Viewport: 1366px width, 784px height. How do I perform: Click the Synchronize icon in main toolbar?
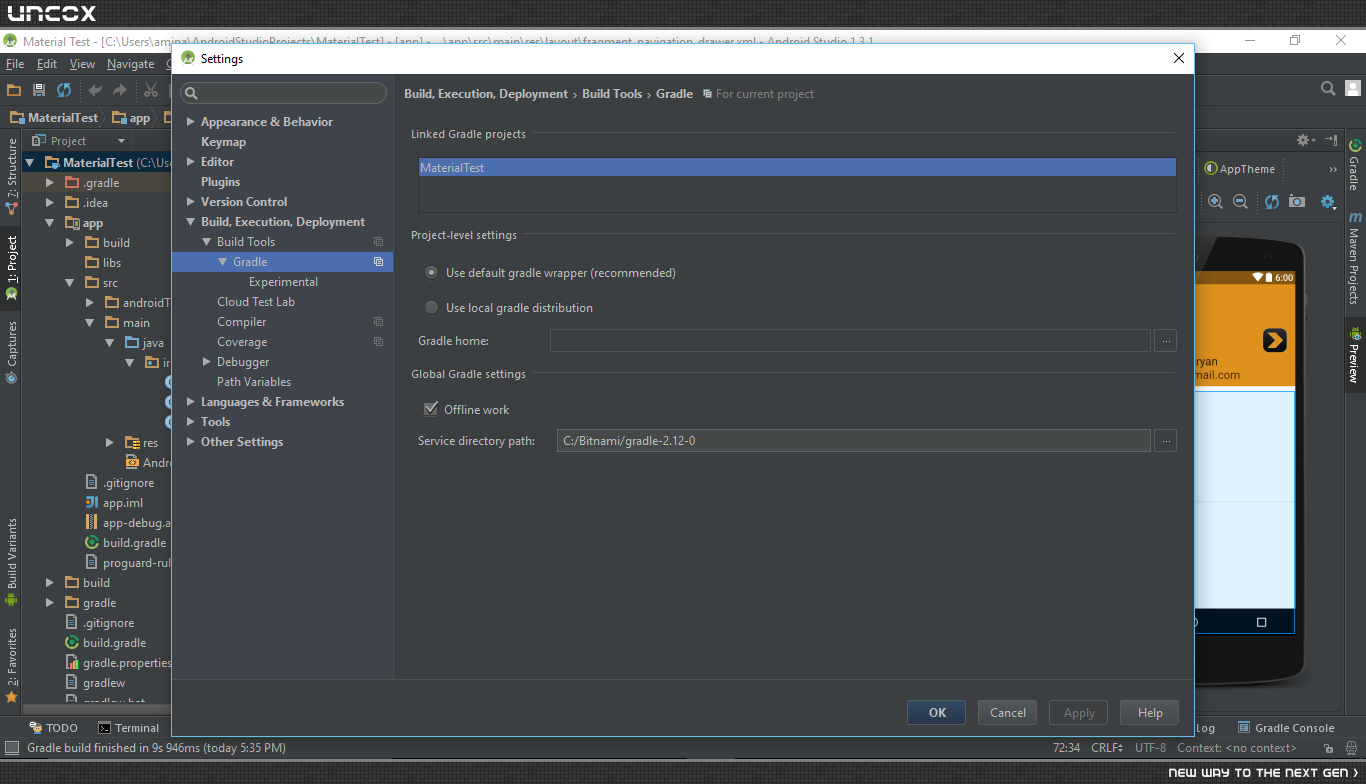64,90
